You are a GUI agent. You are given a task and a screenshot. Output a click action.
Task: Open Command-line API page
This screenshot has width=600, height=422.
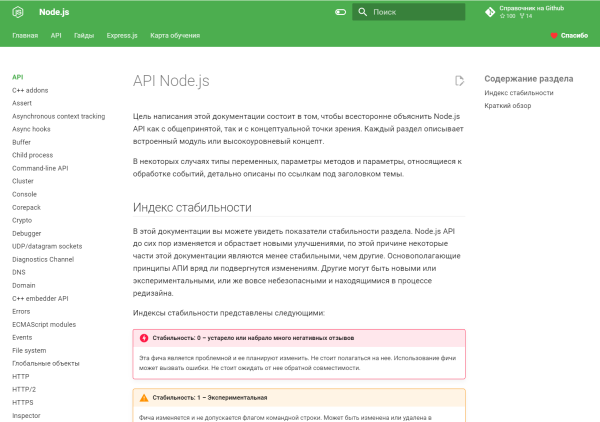(40, 168)
